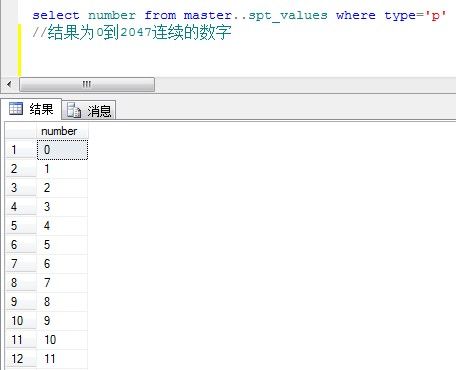Switch to the 结果 results tab
The width and height of the screenshot is (456, 370).
pos(31,109)
